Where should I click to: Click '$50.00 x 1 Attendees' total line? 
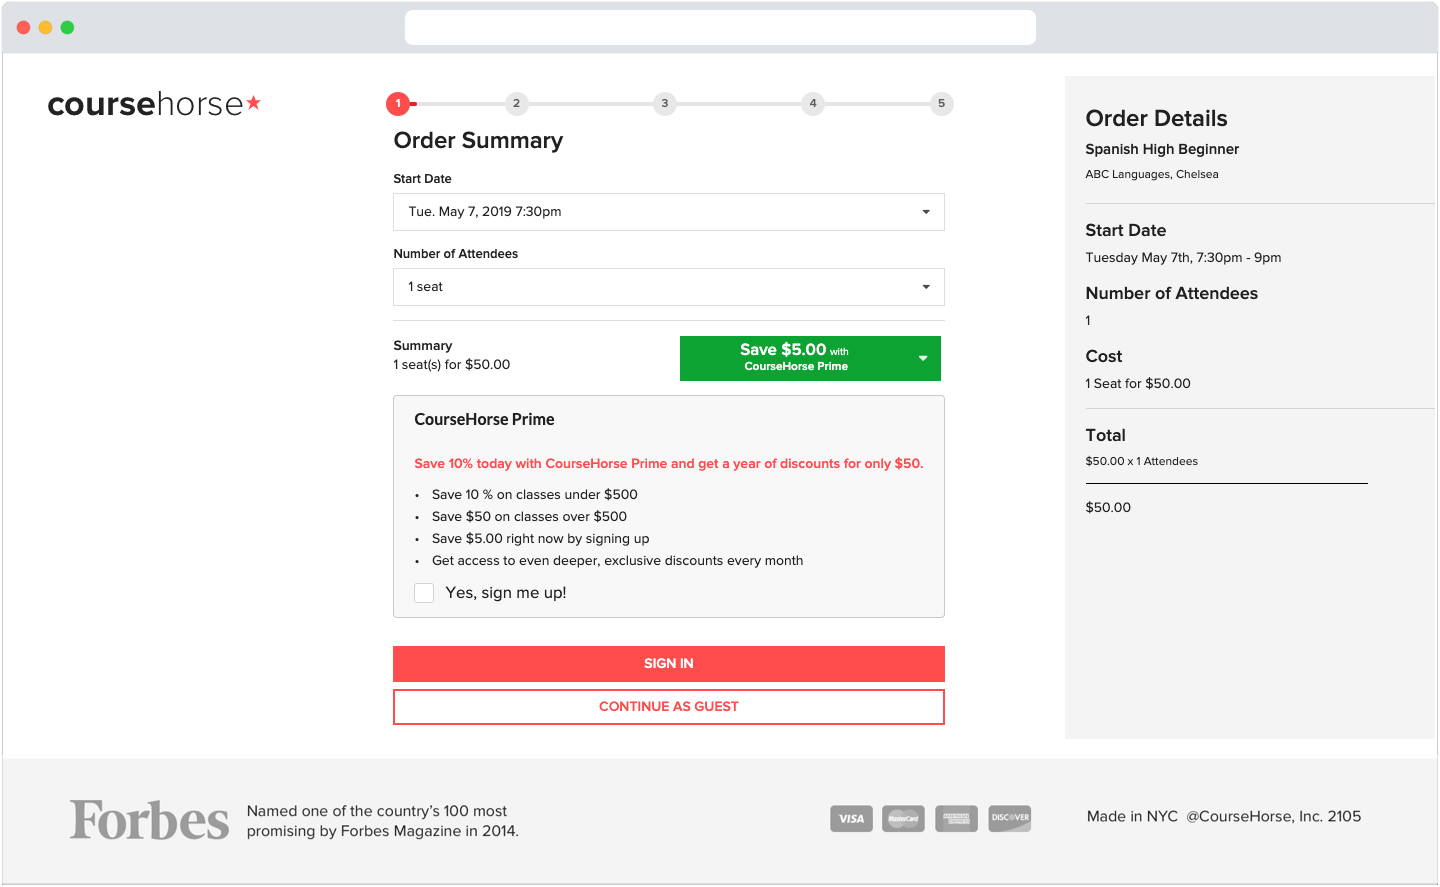coord(1141,461)
